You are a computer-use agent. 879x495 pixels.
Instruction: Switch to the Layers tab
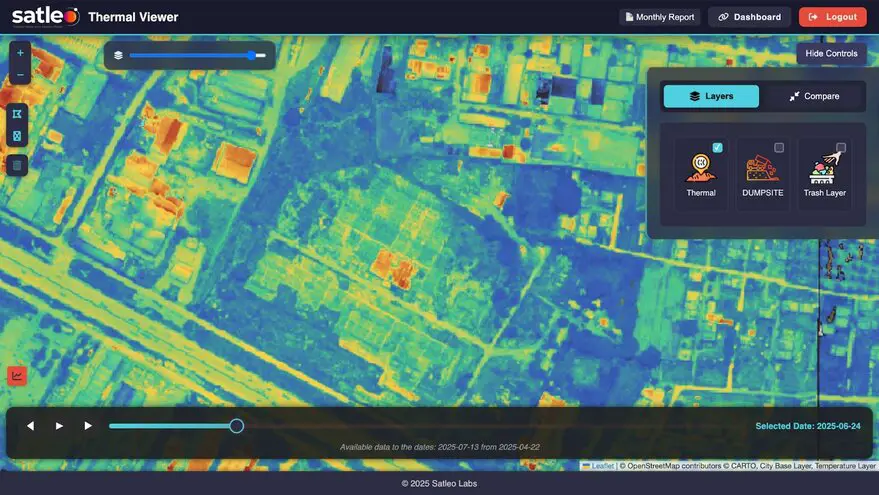(711, 96)
